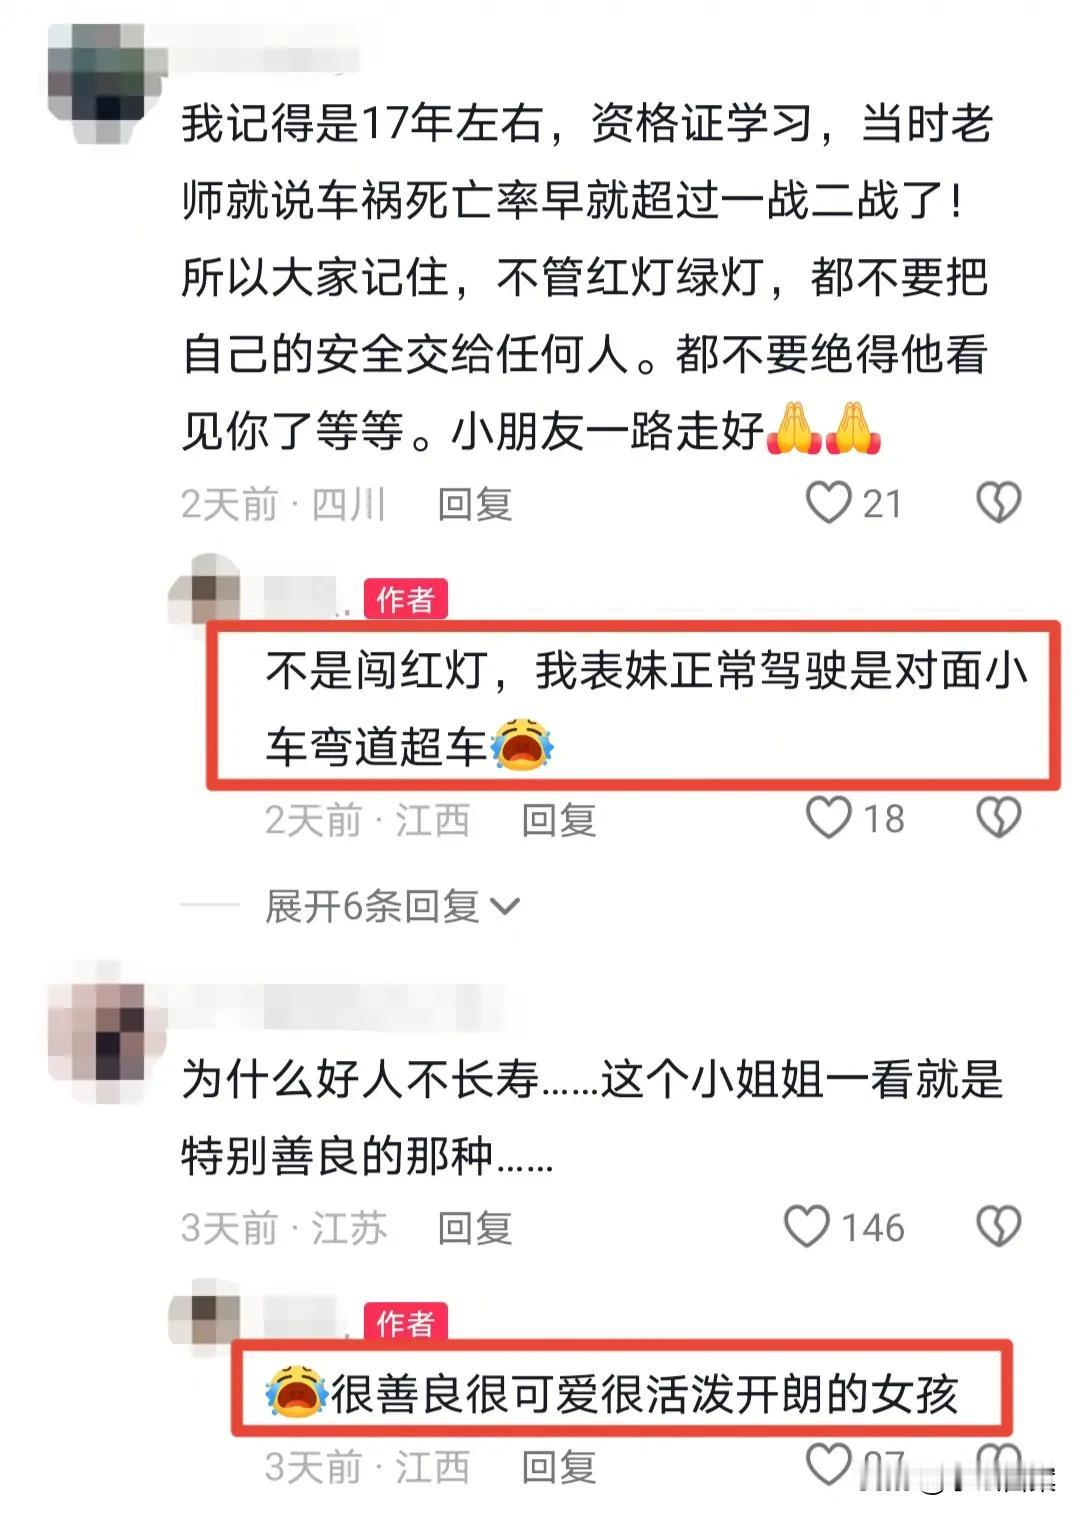Image resolution: width=1080 pixels, height=1517 pixels.
Task: Like the author reply with 18 likes
Action: (829, 817)
